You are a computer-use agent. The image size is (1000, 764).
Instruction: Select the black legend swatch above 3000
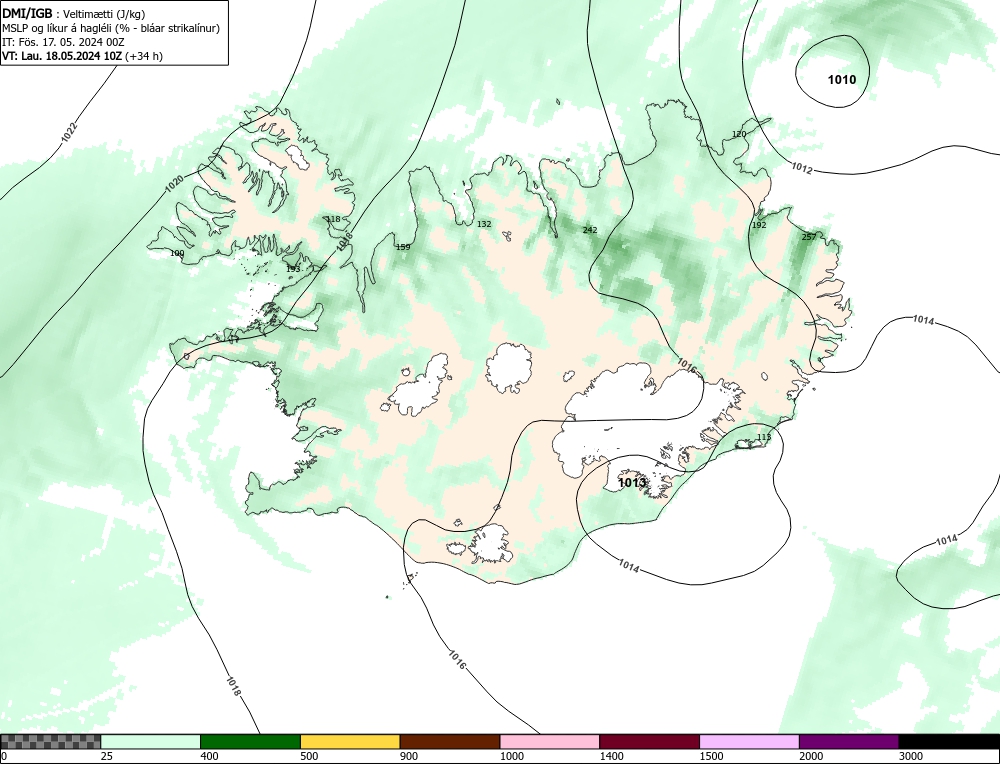(949, 742)
